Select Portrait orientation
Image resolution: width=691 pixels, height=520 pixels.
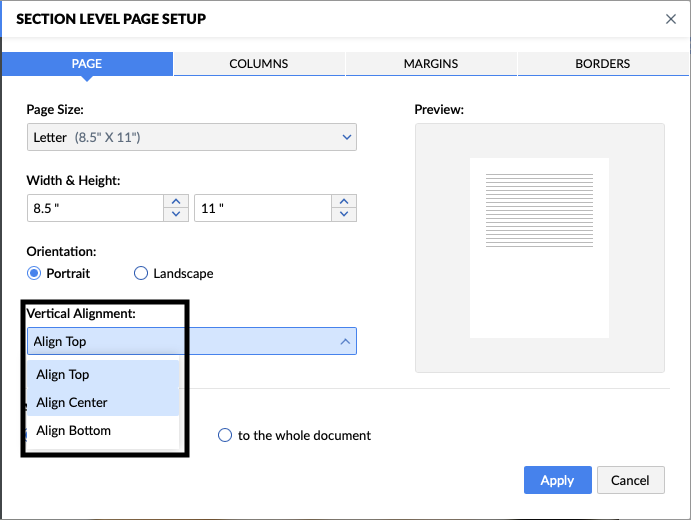tap(34, 273)
